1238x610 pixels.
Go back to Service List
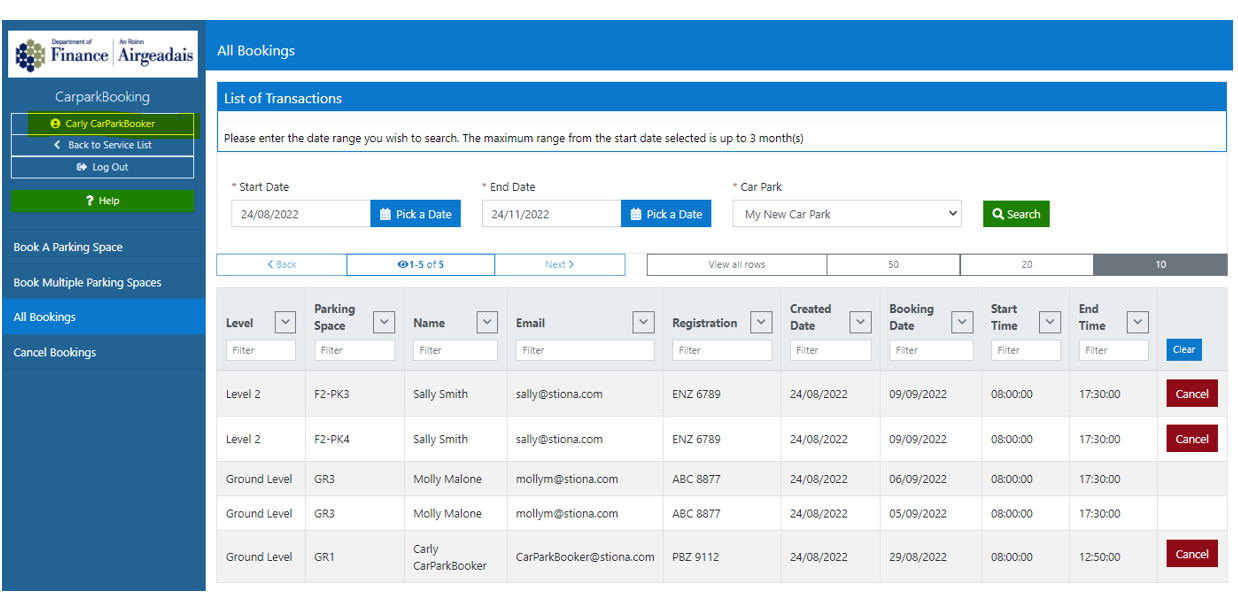coord(103,146)
